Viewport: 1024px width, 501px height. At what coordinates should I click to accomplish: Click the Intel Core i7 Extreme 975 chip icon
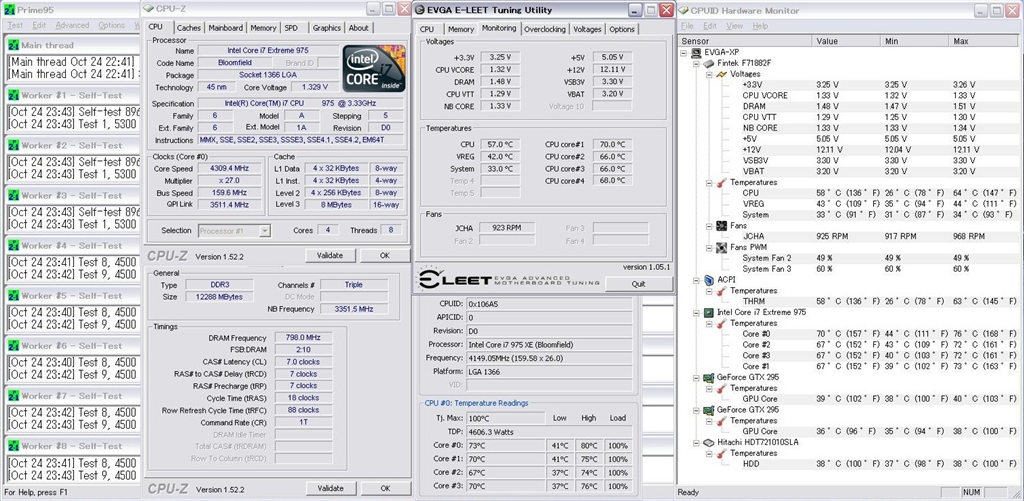point(709,312)
